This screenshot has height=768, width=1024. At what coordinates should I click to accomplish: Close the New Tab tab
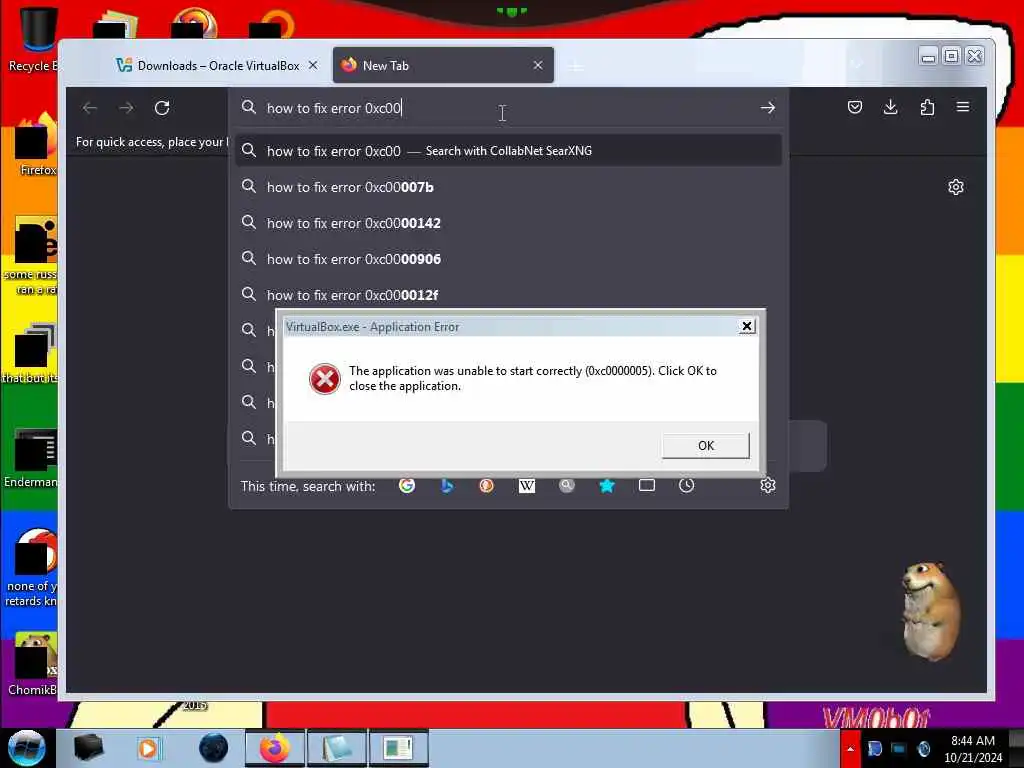point(537,65)
